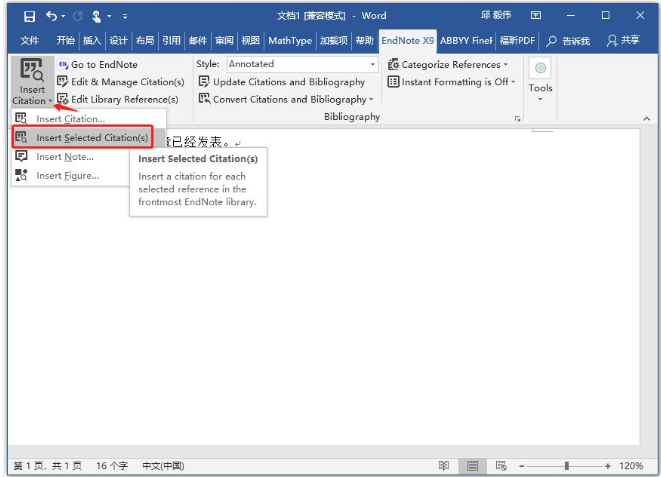The image size is (661, 477).
Task: Switch to the 审阅 tab
Action: click(224, 40)
